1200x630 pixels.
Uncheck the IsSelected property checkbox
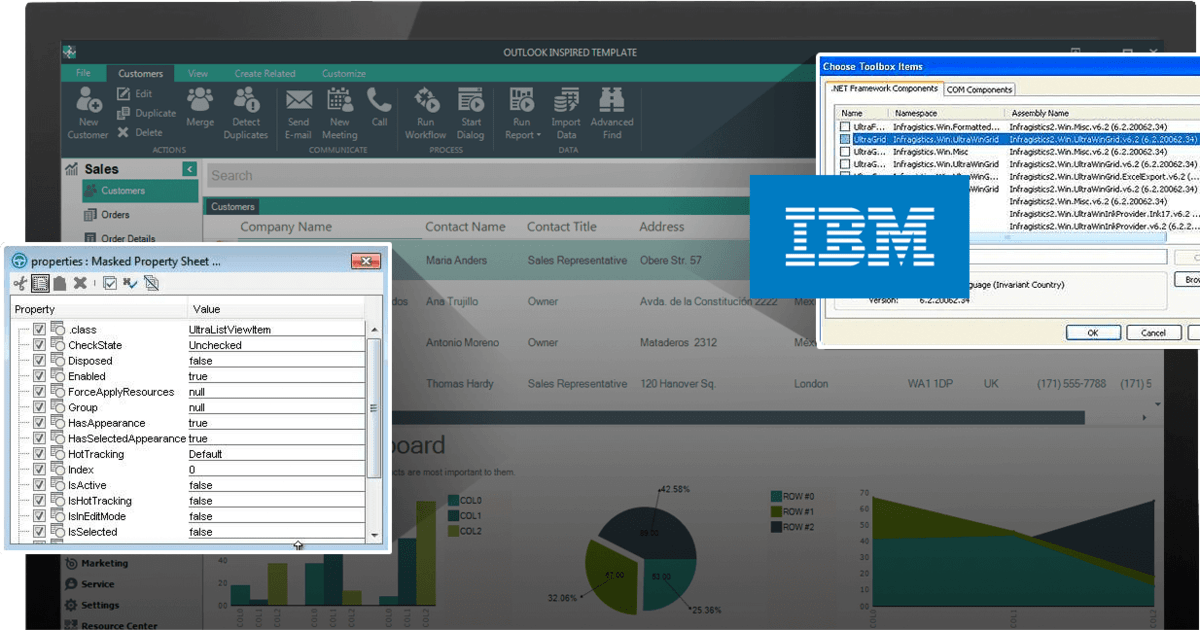39,532
